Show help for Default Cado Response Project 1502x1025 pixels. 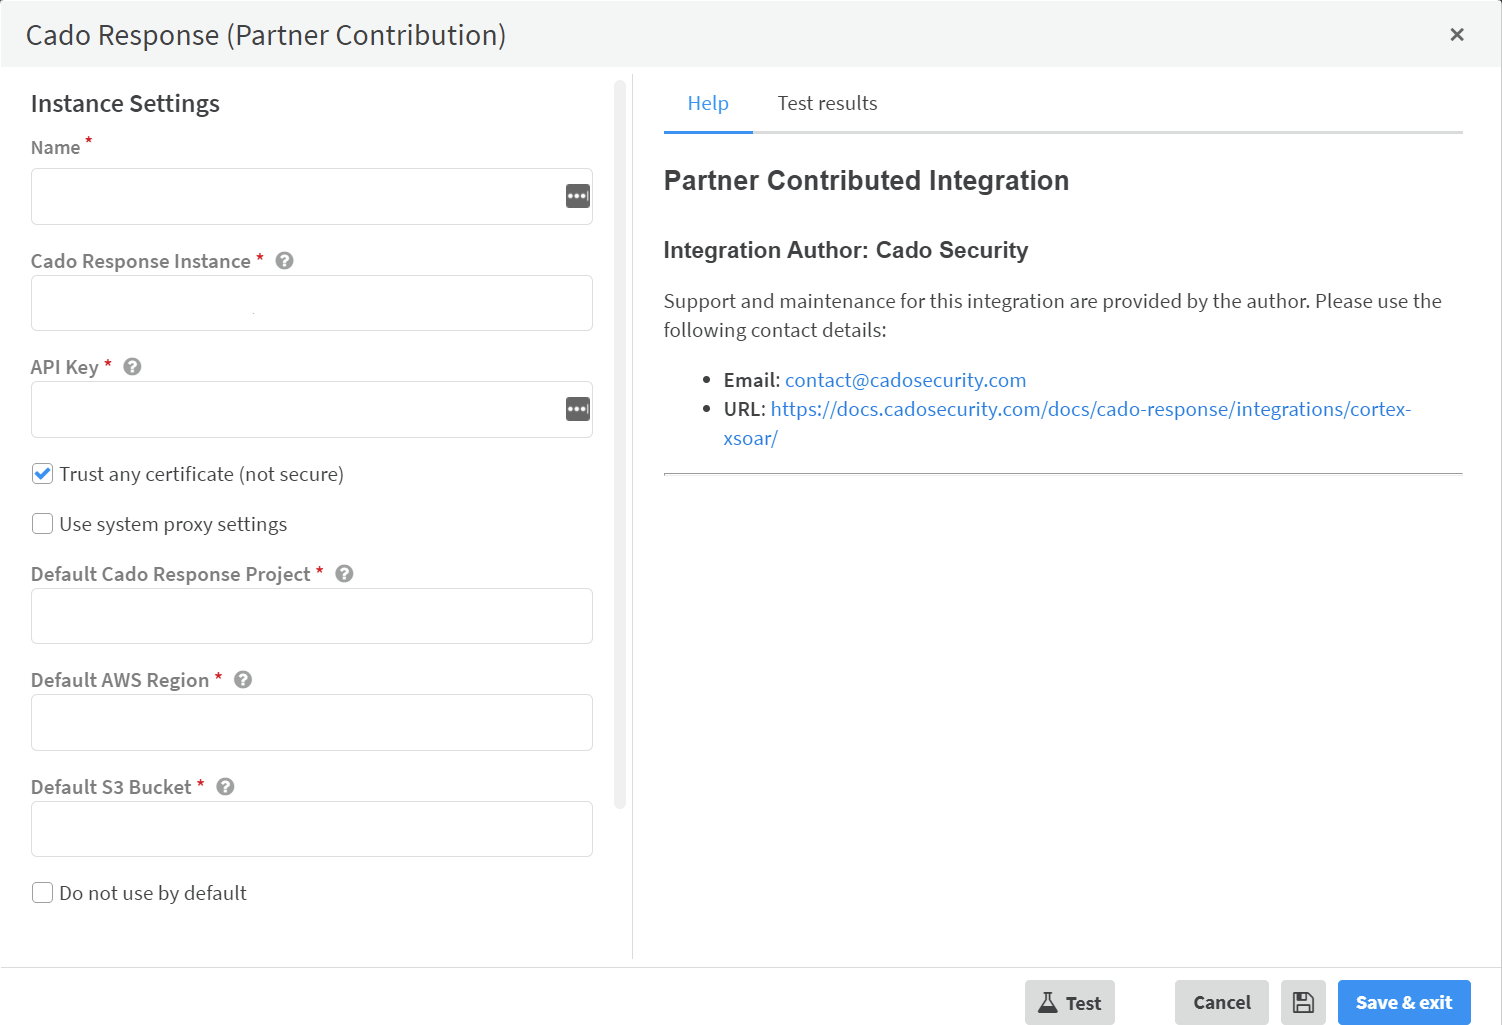(344, 574)
